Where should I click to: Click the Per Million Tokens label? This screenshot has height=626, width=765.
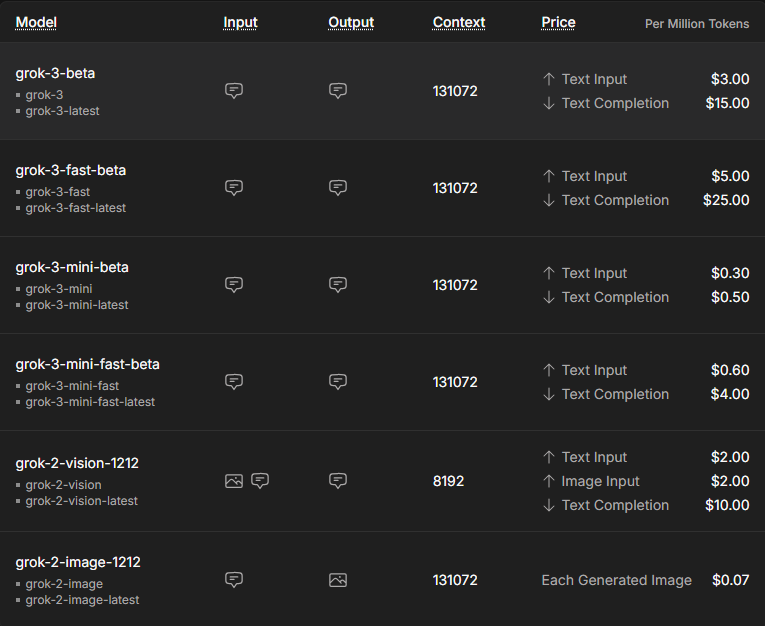[697, 24]
